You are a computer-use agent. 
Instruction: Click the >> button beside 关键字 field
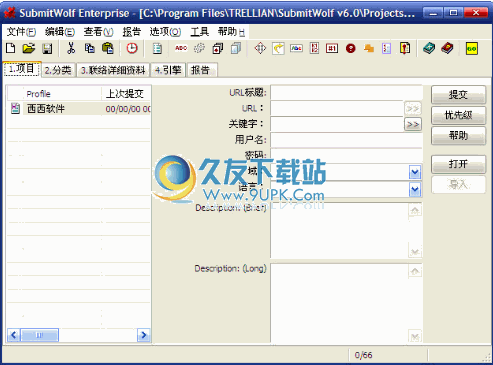click(413, 124)
